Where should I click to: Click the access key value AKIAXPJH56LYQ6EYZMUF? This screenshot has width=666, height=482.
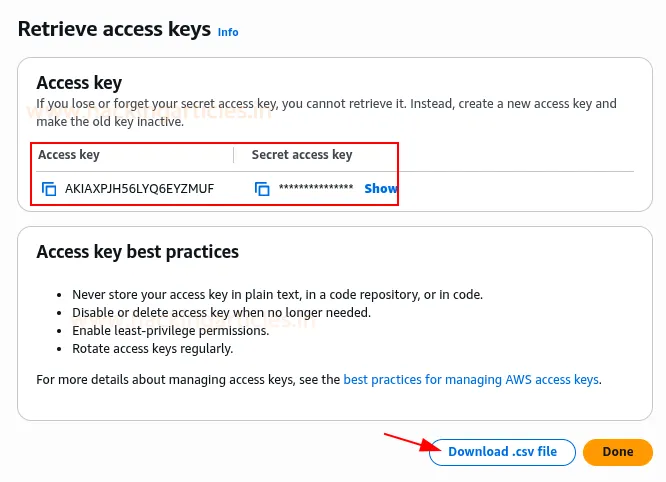[139, 188]
